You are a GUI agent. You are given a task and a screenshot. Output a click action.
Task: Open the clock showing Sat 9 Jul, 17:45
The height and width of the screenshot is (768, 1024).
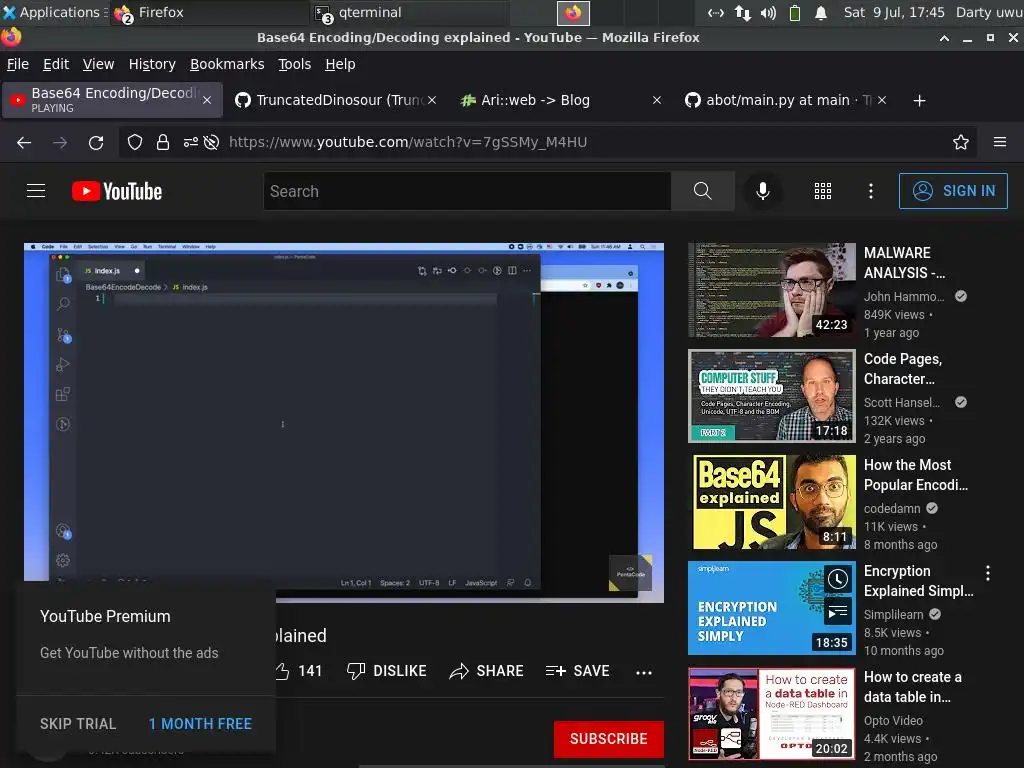coord(893,12)
